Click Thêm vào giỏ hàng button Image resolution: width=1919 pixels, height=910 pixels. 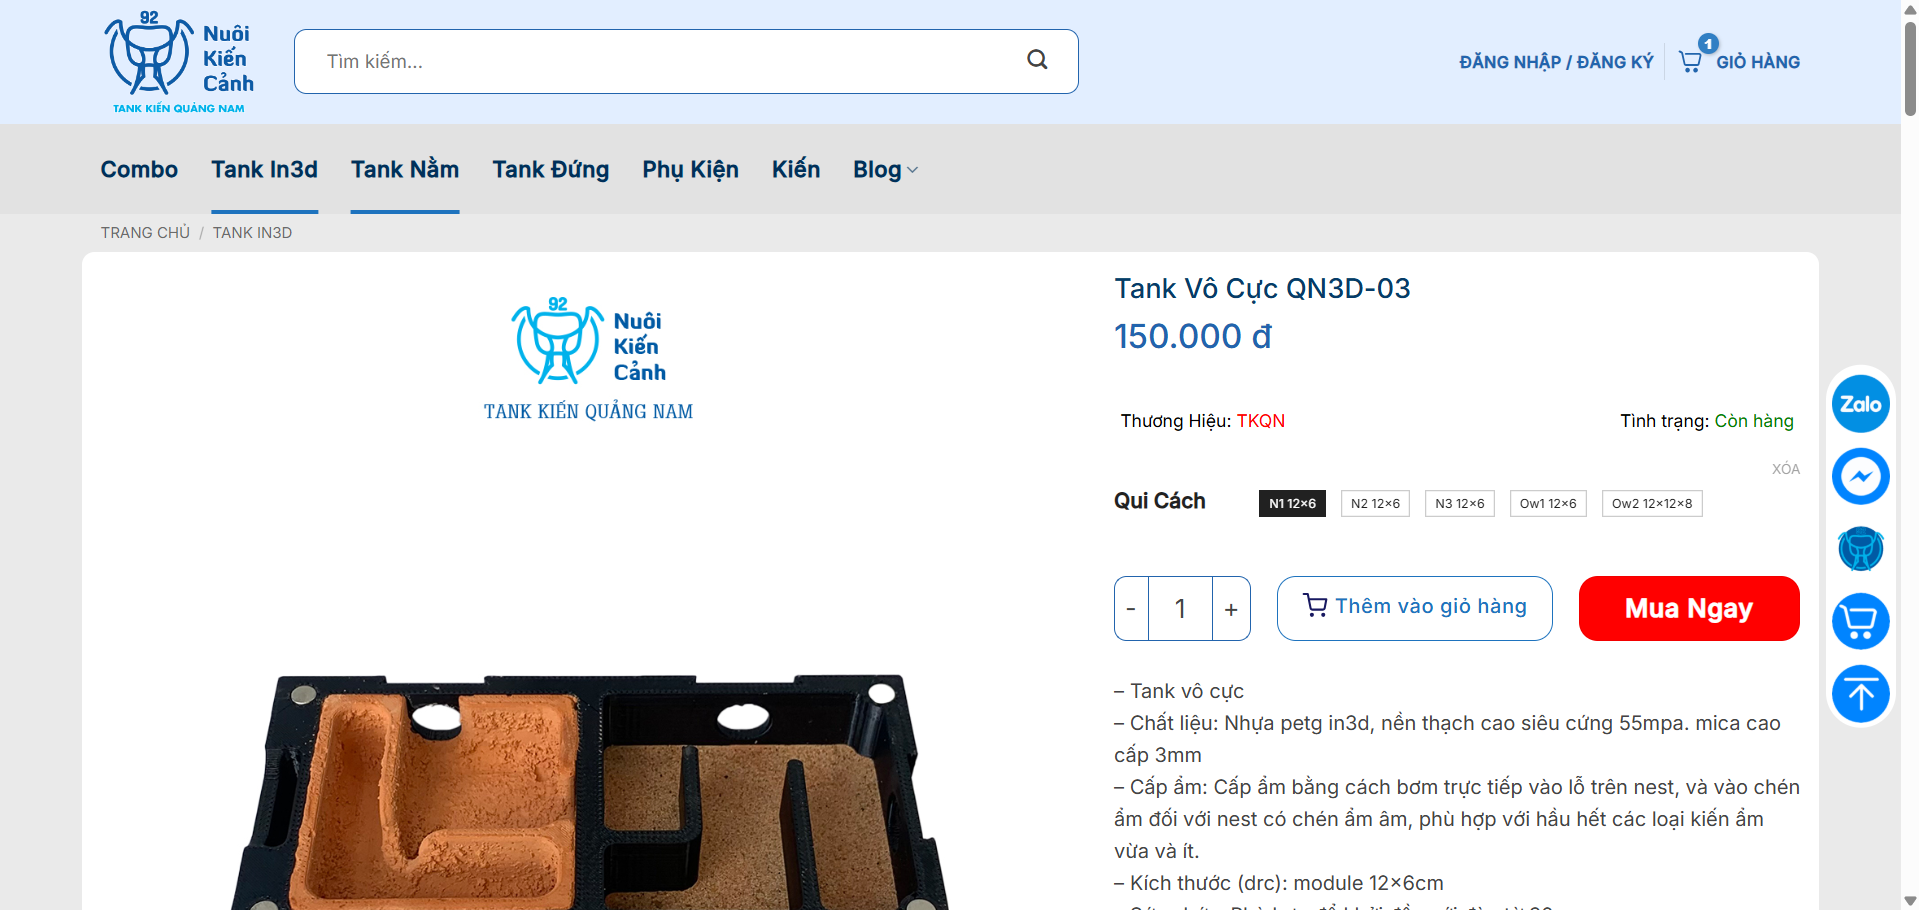coord(1414,608)
